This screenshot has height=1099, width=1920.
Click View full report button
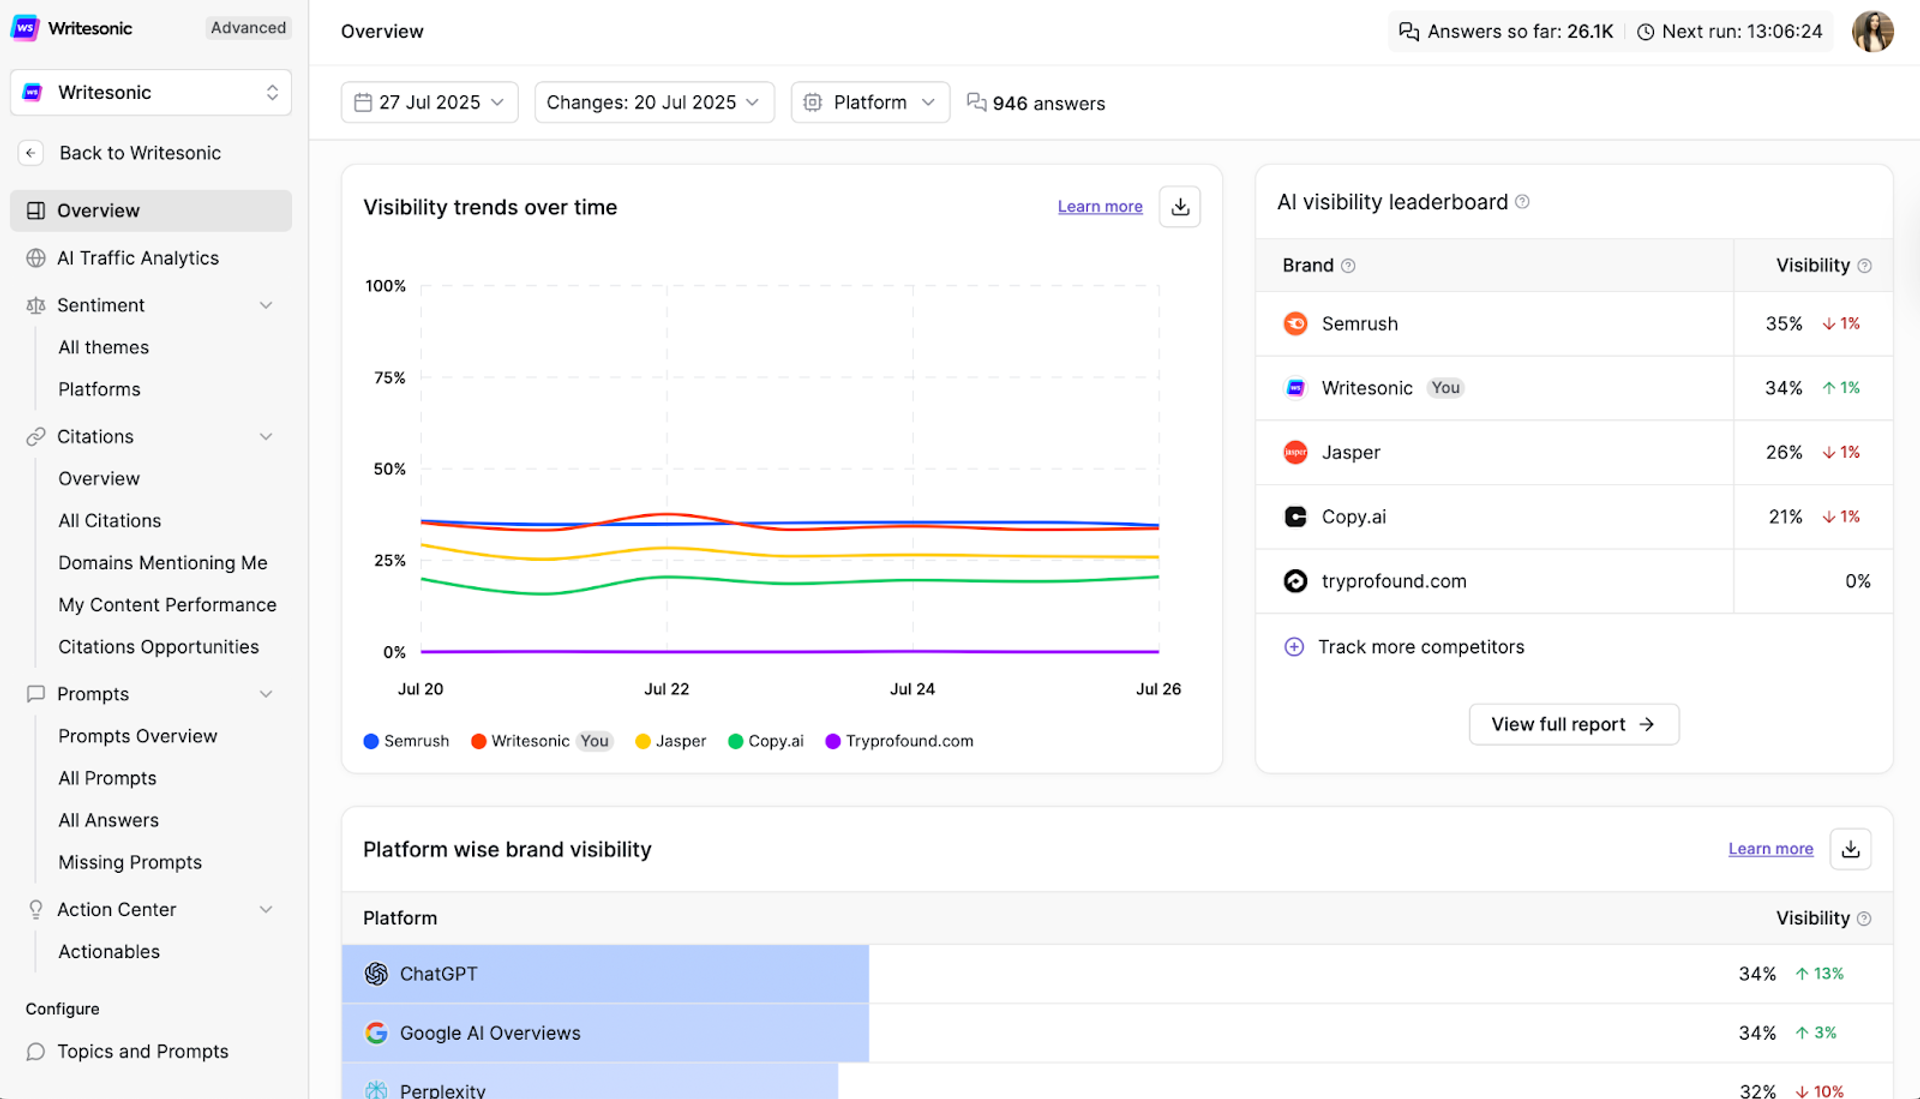click(x=1574, y=725)
